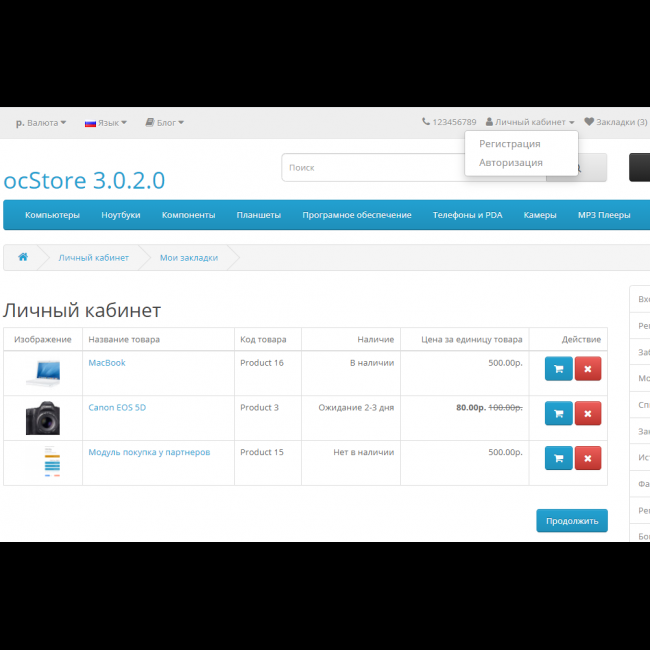
Task: Focus the Поиск search field
Action: [x=413, y=168]
